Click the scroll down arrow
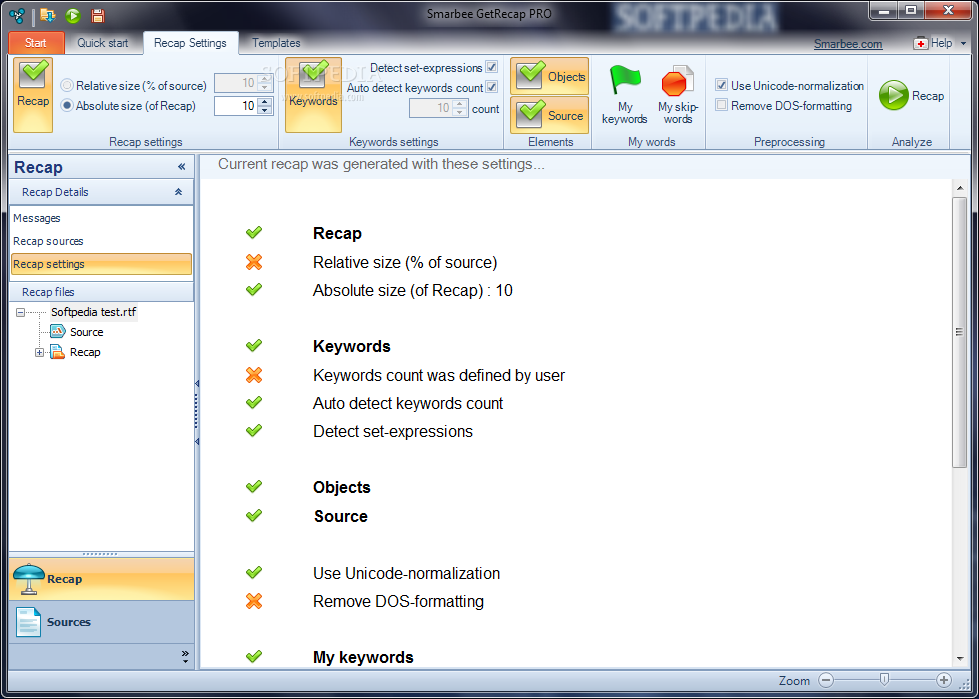Screen dimensions: 979x699 [x=959, y=658]
